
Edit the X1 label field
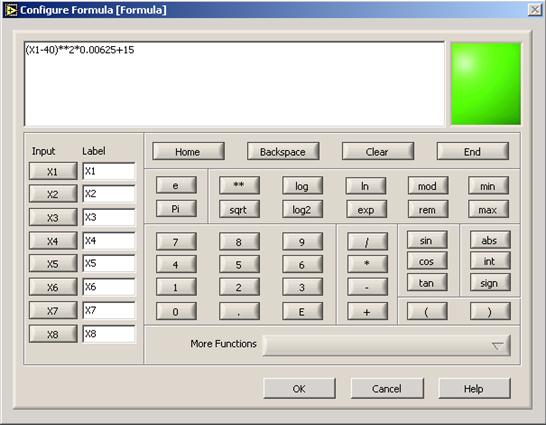click(109, 171)
